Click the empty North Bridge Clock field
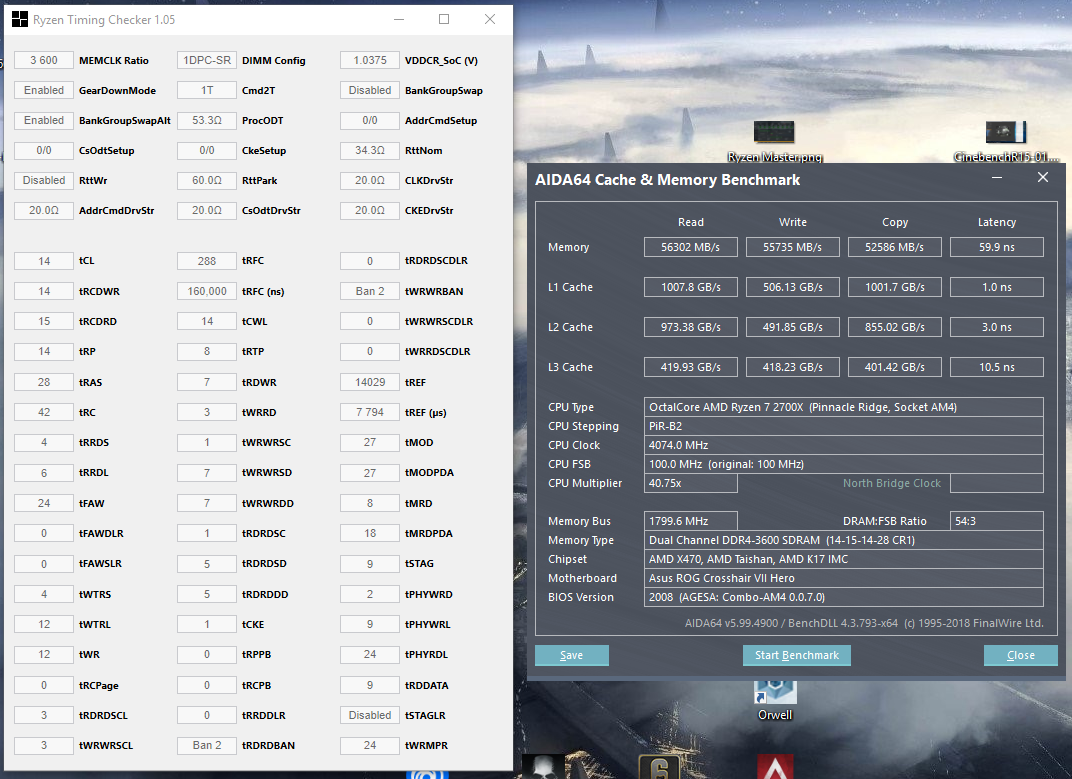 pos(997,483)
